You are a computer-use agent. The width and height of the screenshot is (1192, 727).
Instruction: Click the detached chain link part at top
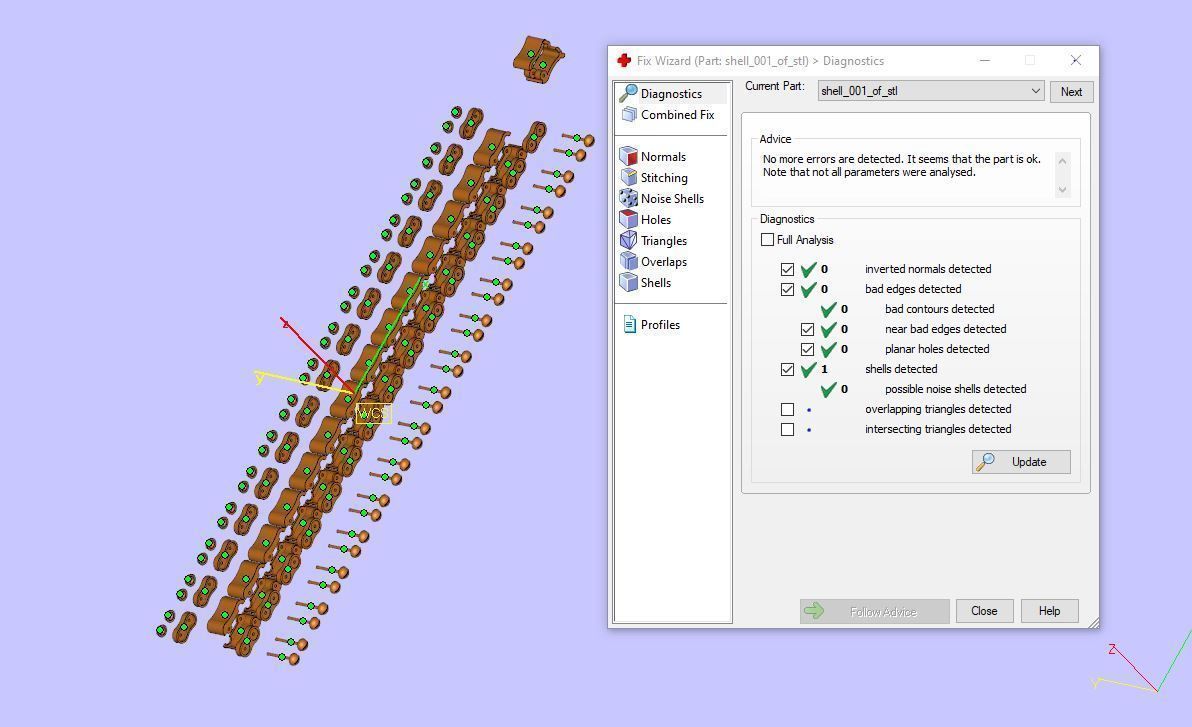(x=538, y=59)
